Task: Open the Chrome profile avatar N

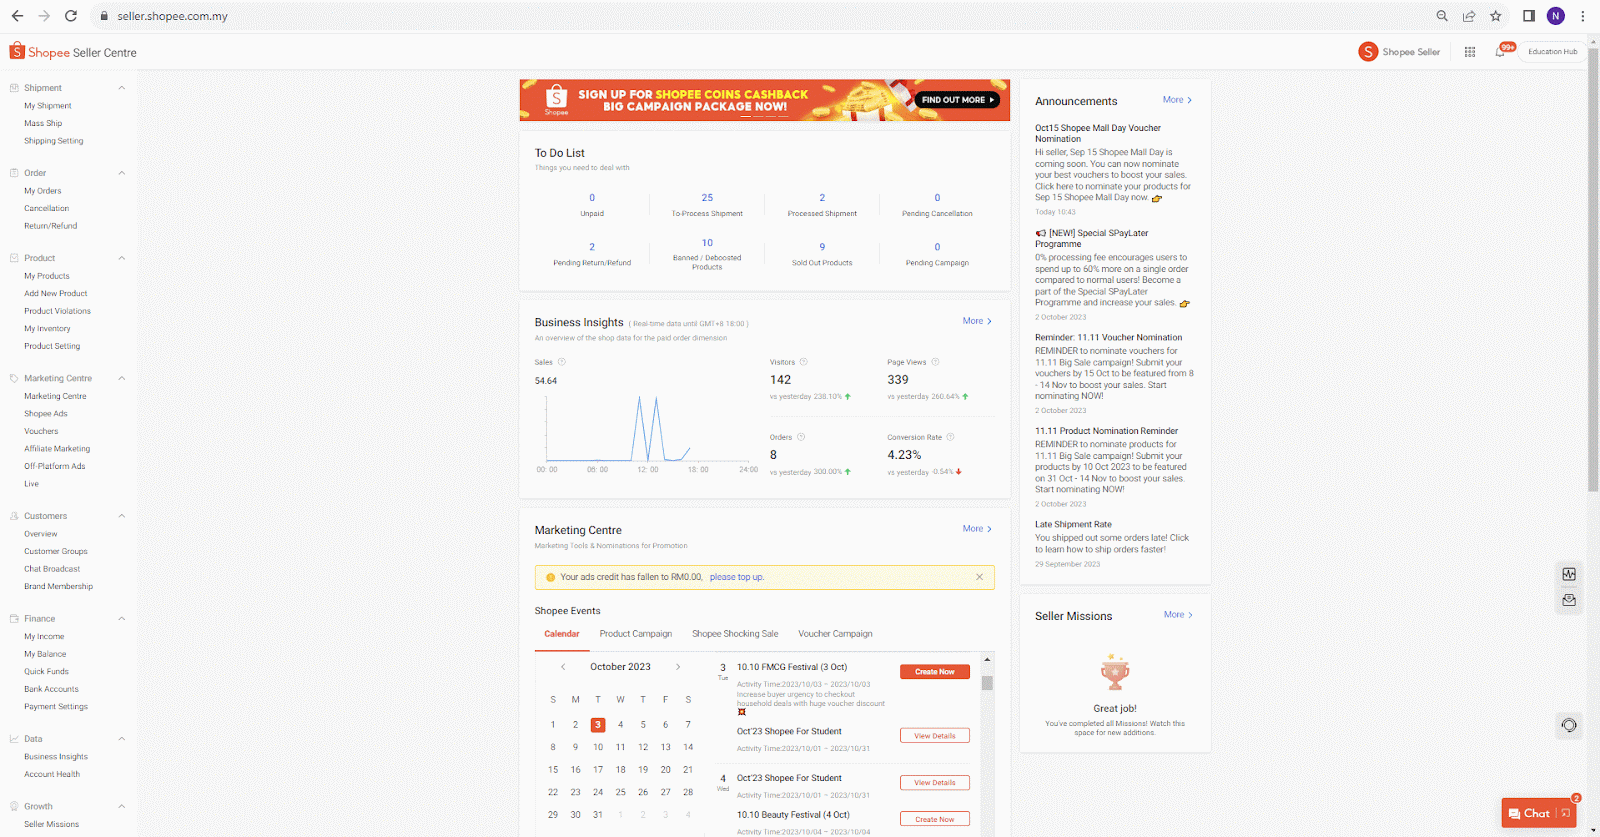Action: click(1556, 16)
